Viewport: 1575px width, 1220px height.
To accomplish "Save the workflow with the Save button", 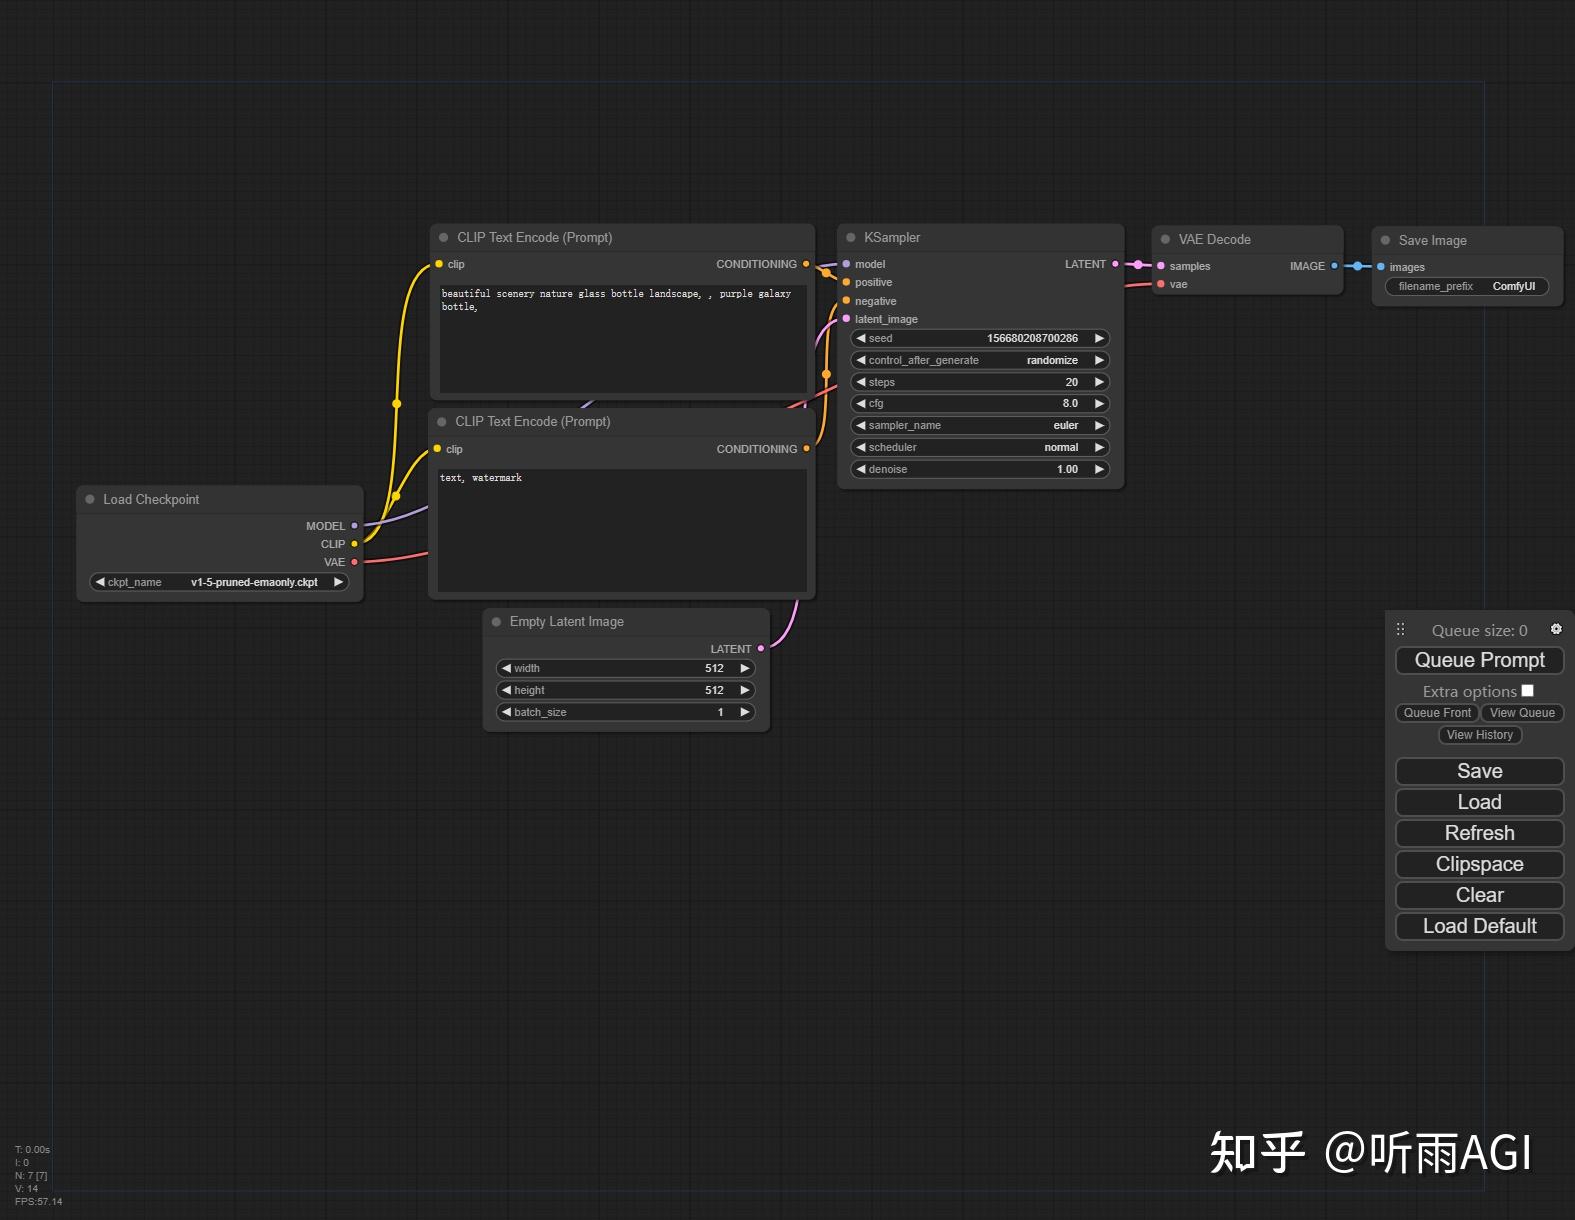I will 1479,771.
